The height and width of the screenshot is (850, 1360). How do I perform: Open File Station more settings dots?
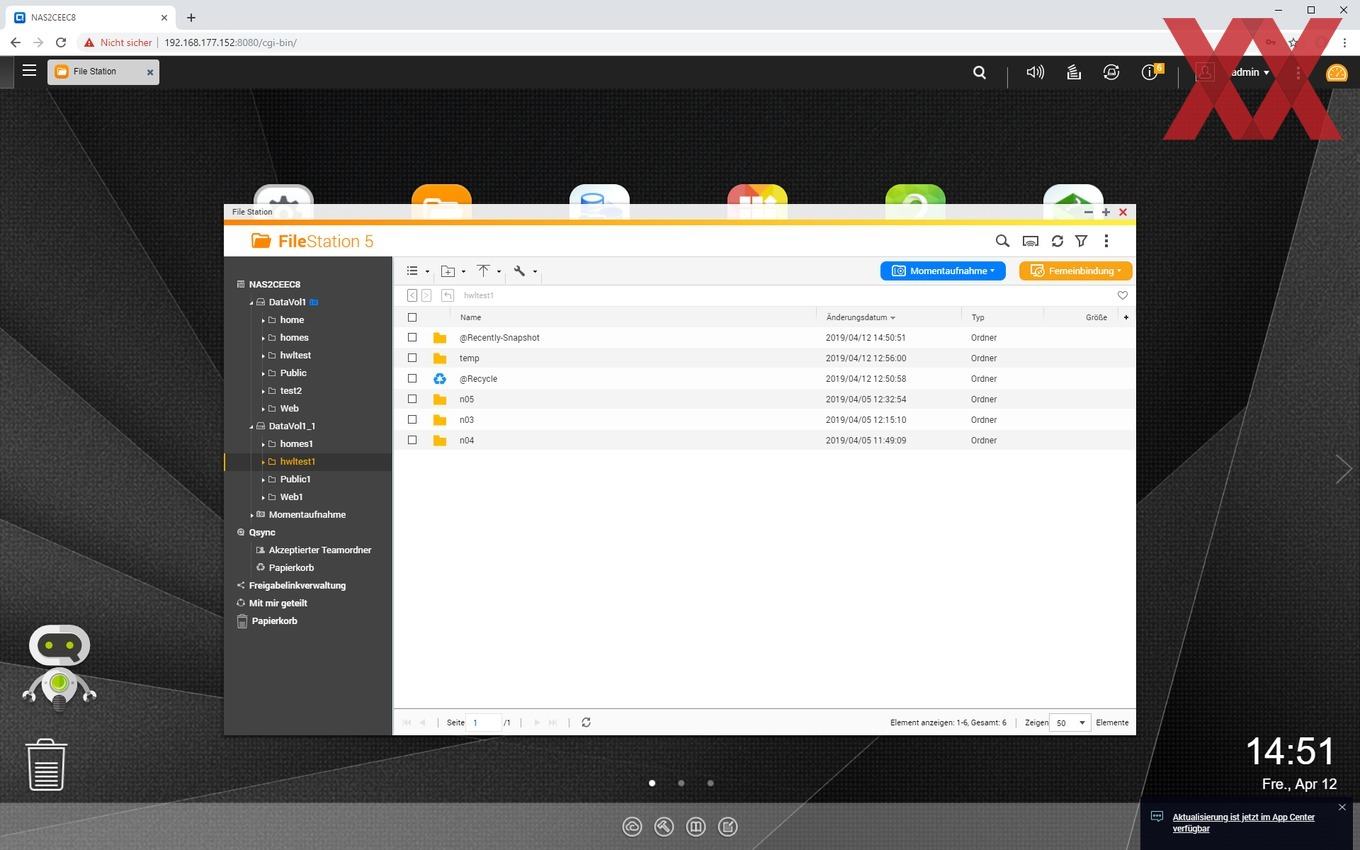1106,241
